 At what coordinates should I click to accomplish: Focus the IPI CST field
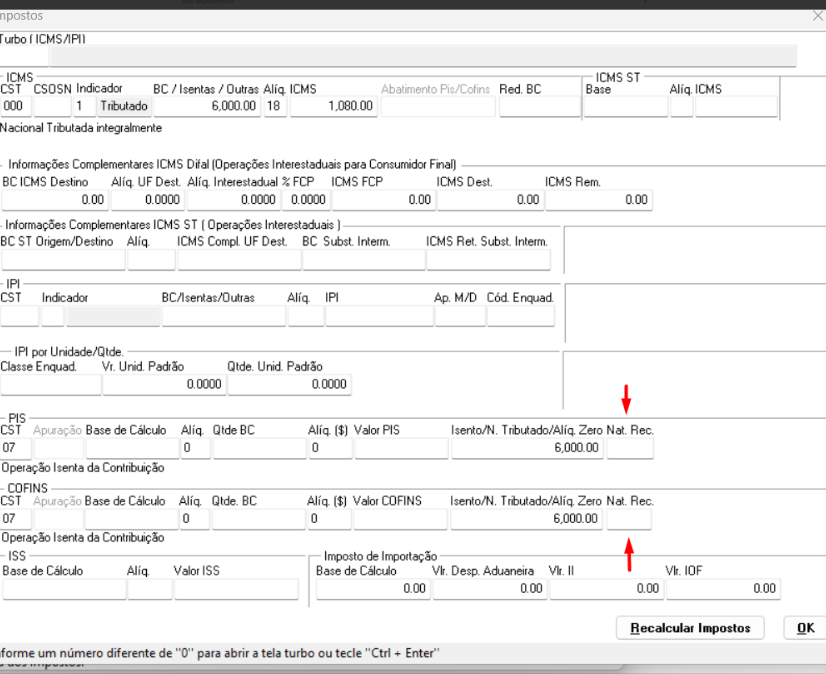19,316
